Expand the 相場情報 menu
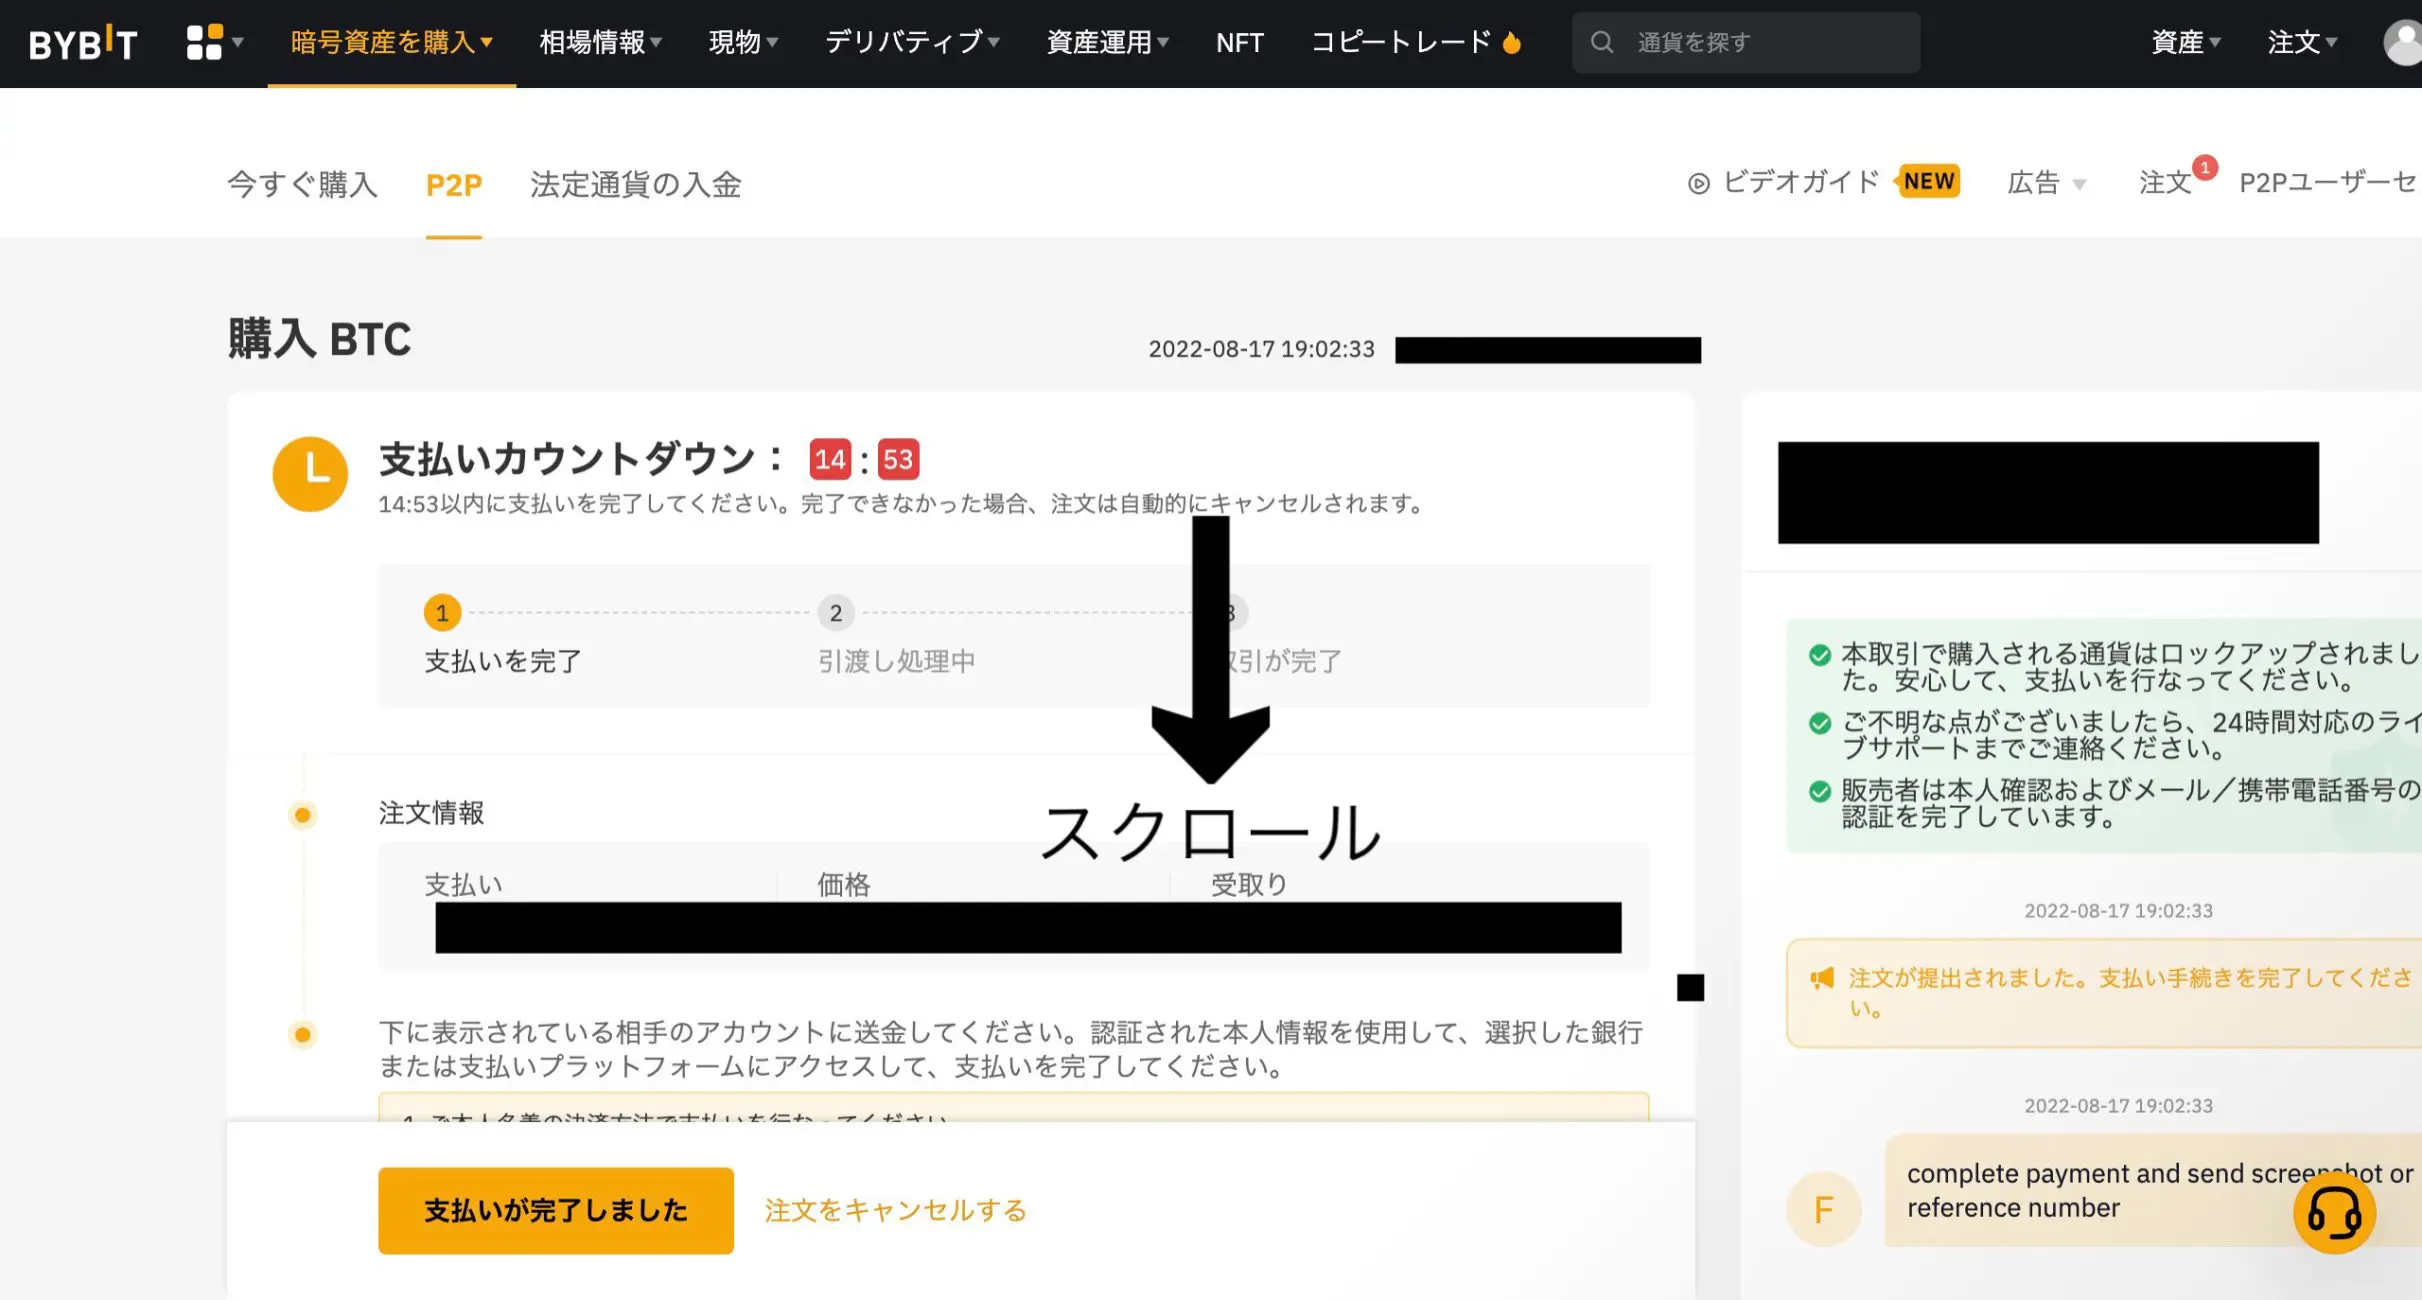Screen dimensions: 2422x1300 click(600, 42)
